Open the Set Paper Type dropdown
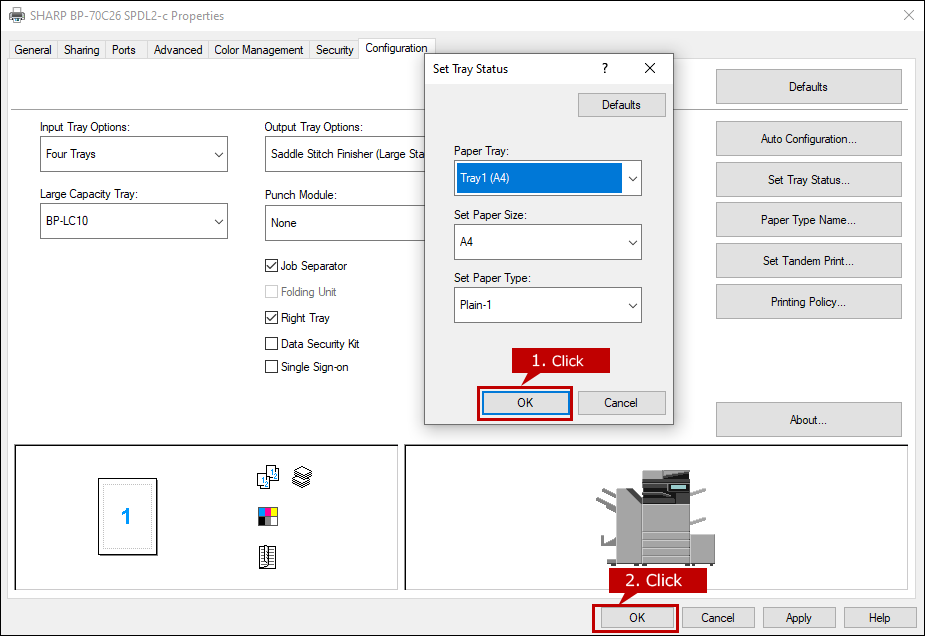Viewport: 925px width, 636px height. [547, 305]
